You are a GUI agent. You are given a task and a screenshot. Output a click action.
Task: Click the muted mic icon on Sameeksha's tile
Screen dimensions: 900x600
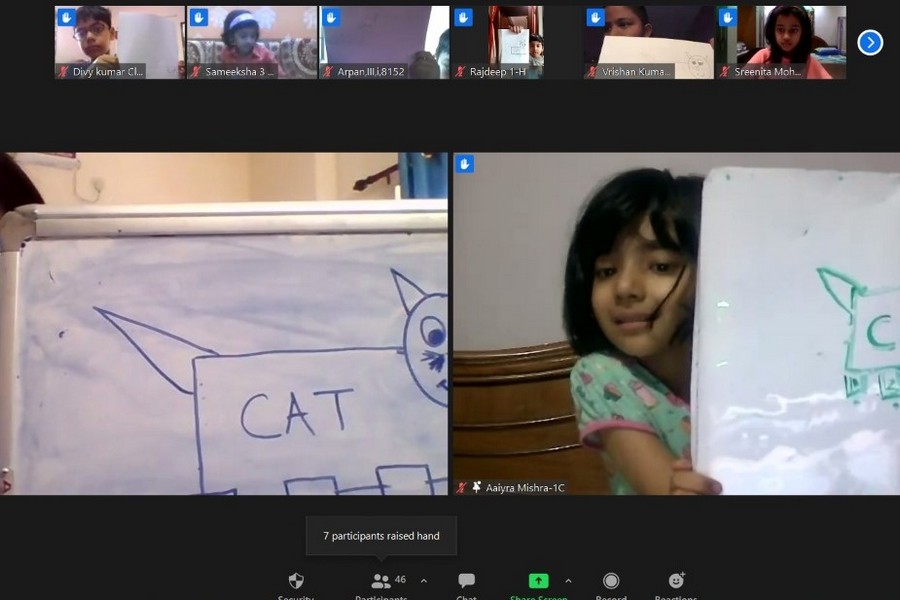[x=195, y=72]
